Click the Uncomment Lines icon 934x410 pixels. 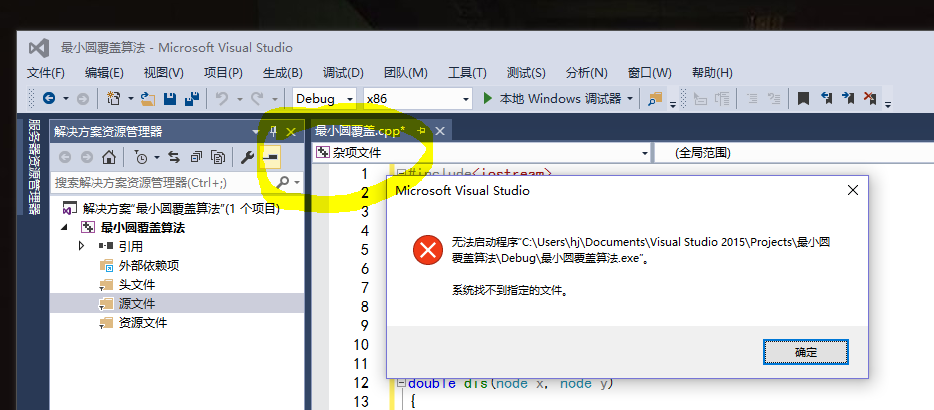[x=774, y=98]
